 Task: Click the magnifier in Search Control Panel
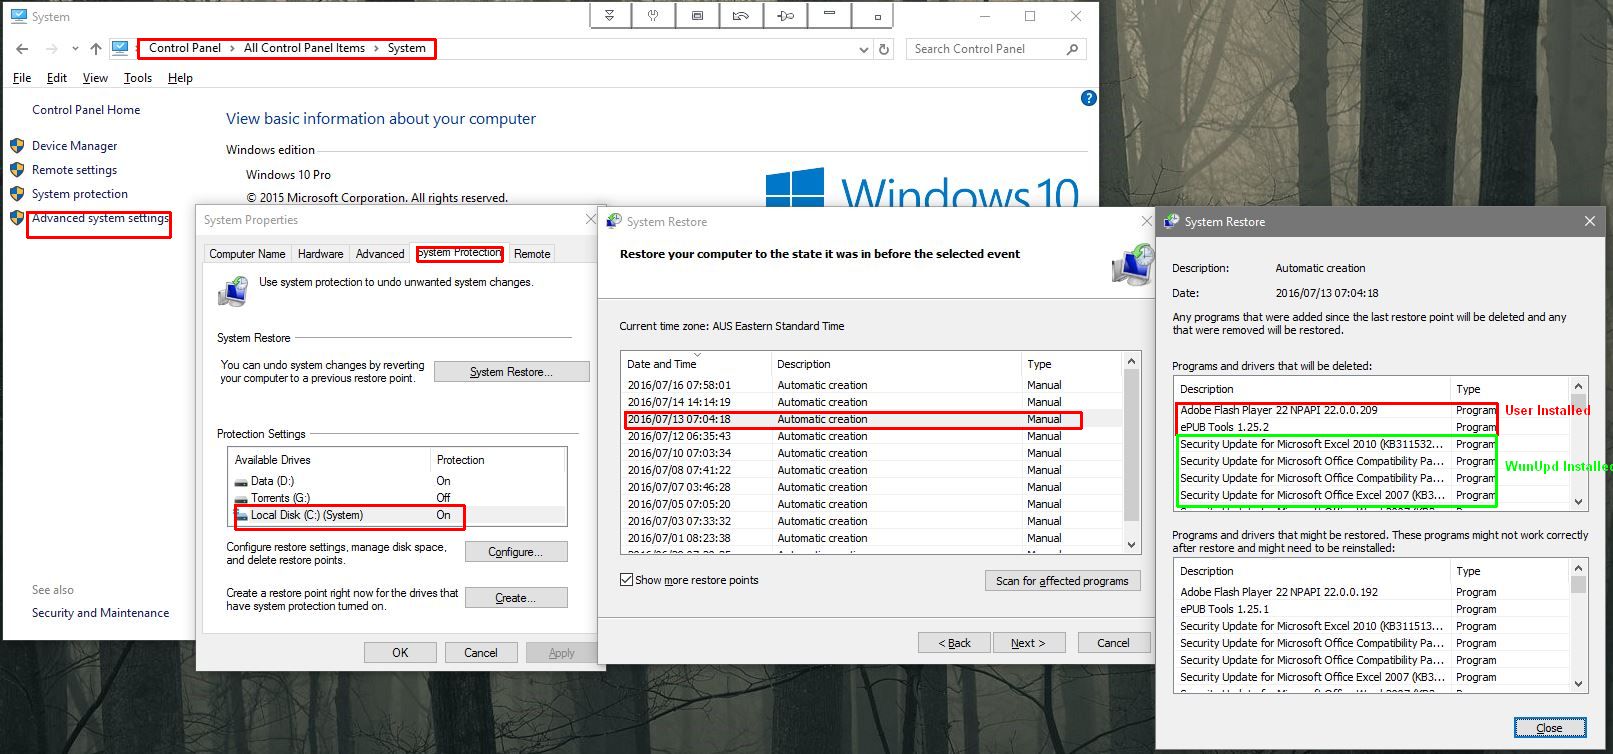[1072, 49]
